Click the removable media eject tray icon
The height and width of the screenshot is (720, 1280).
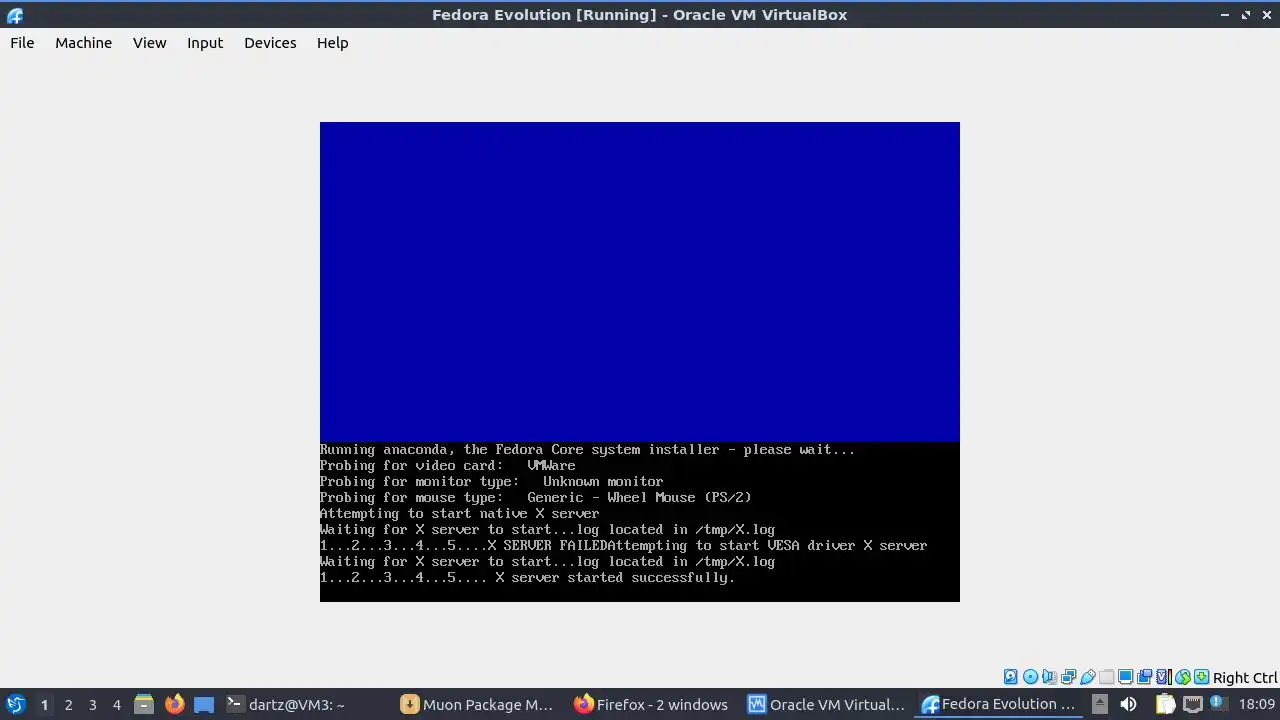[x=1099, y=704]
